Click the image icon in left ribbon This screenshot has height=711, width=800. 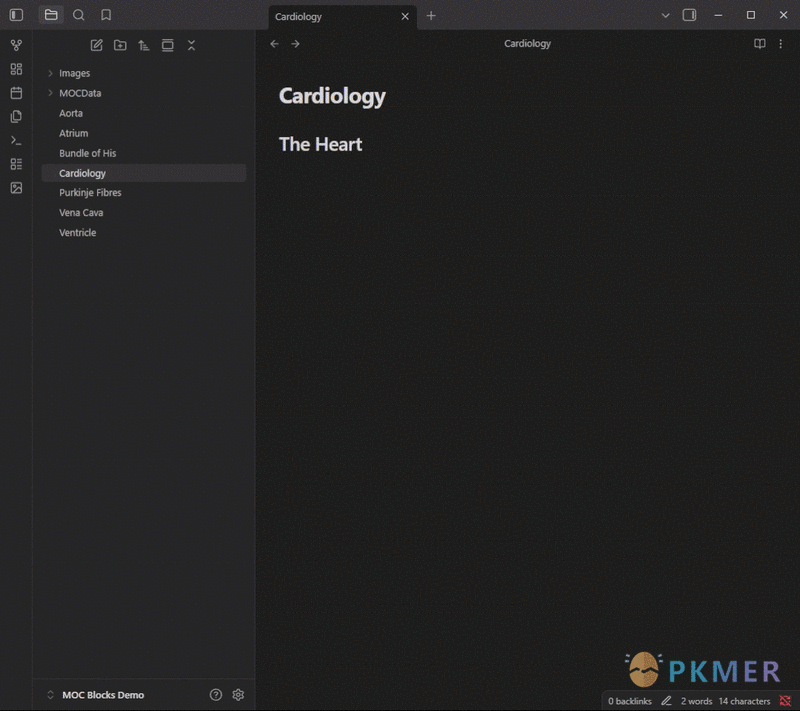tap(16, 188)
